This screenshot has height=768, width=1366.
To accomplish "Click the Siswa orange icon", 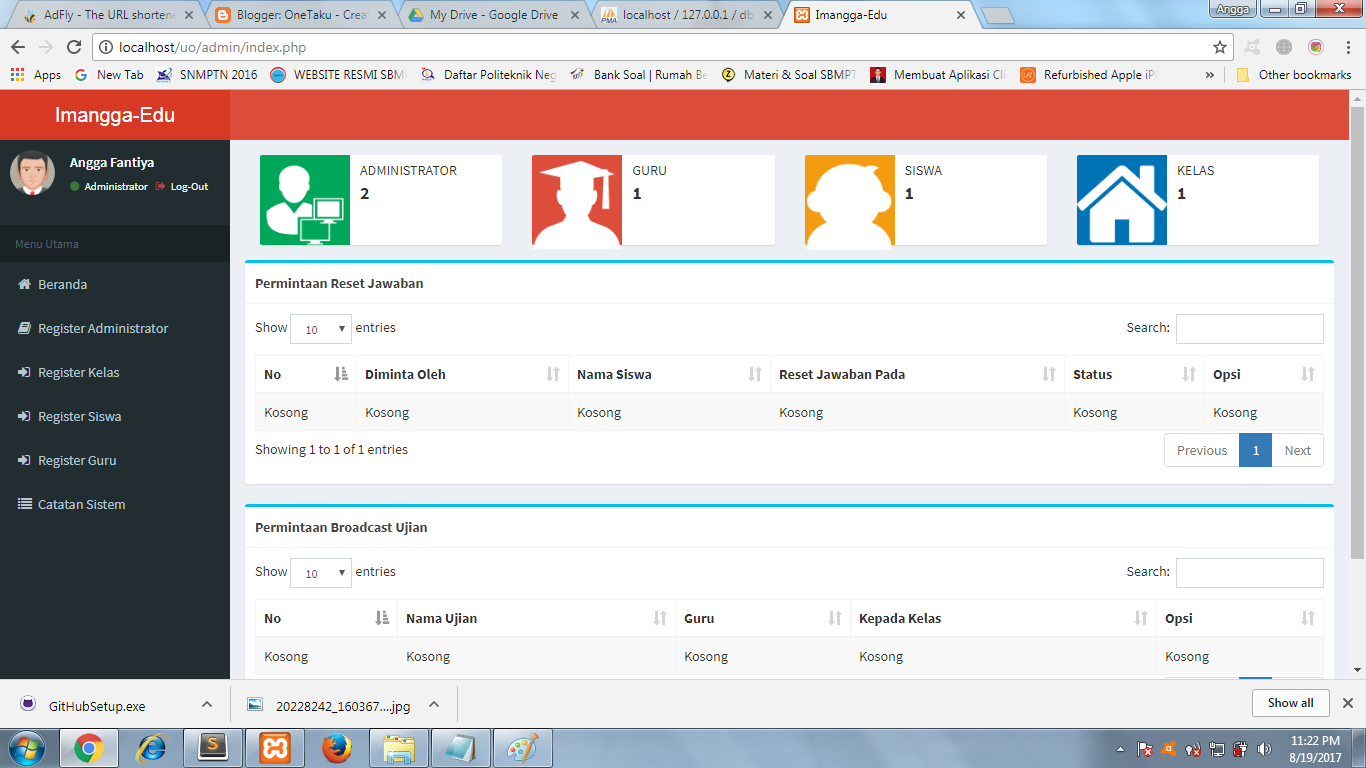I will point(850,200).
